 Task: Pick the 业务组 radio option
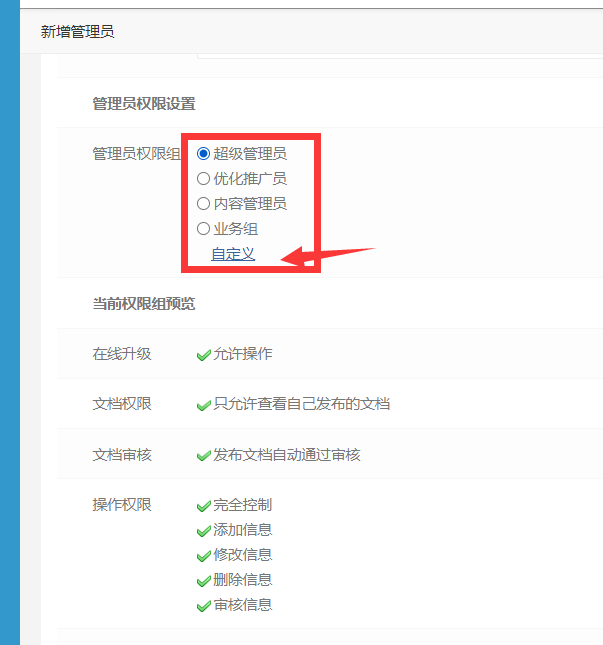[203, 229]
